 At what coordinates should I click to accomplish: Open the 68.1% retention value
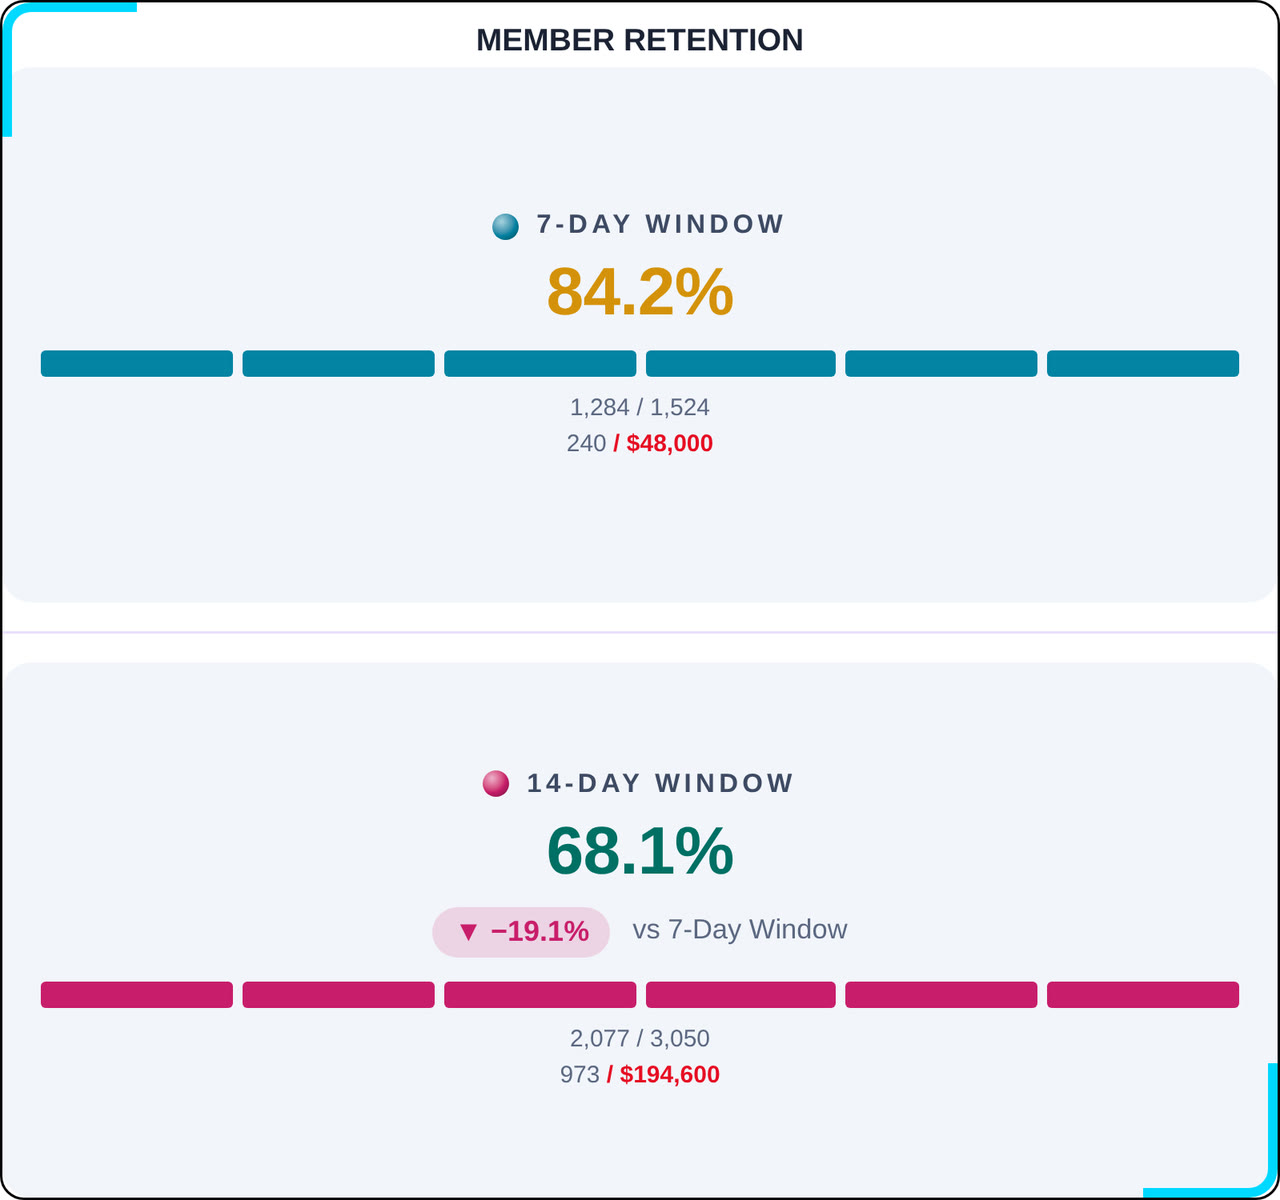coord(640,851)
